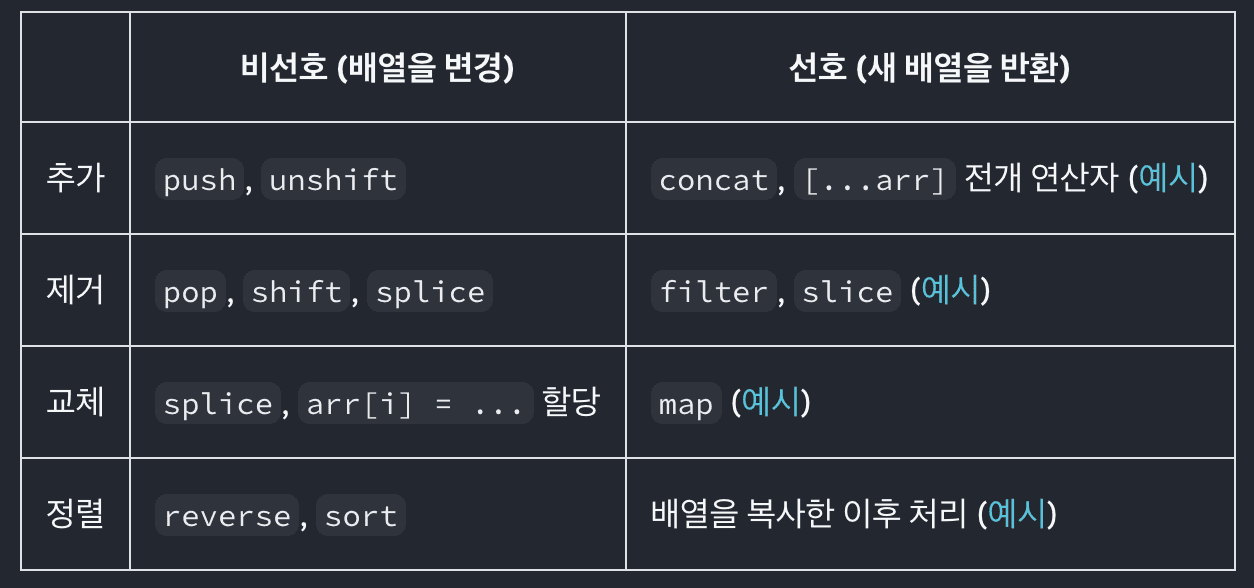The height and width of the screenshot is (588, 1254).
Task: Click the slice code snippet
Action: [847, 292]
